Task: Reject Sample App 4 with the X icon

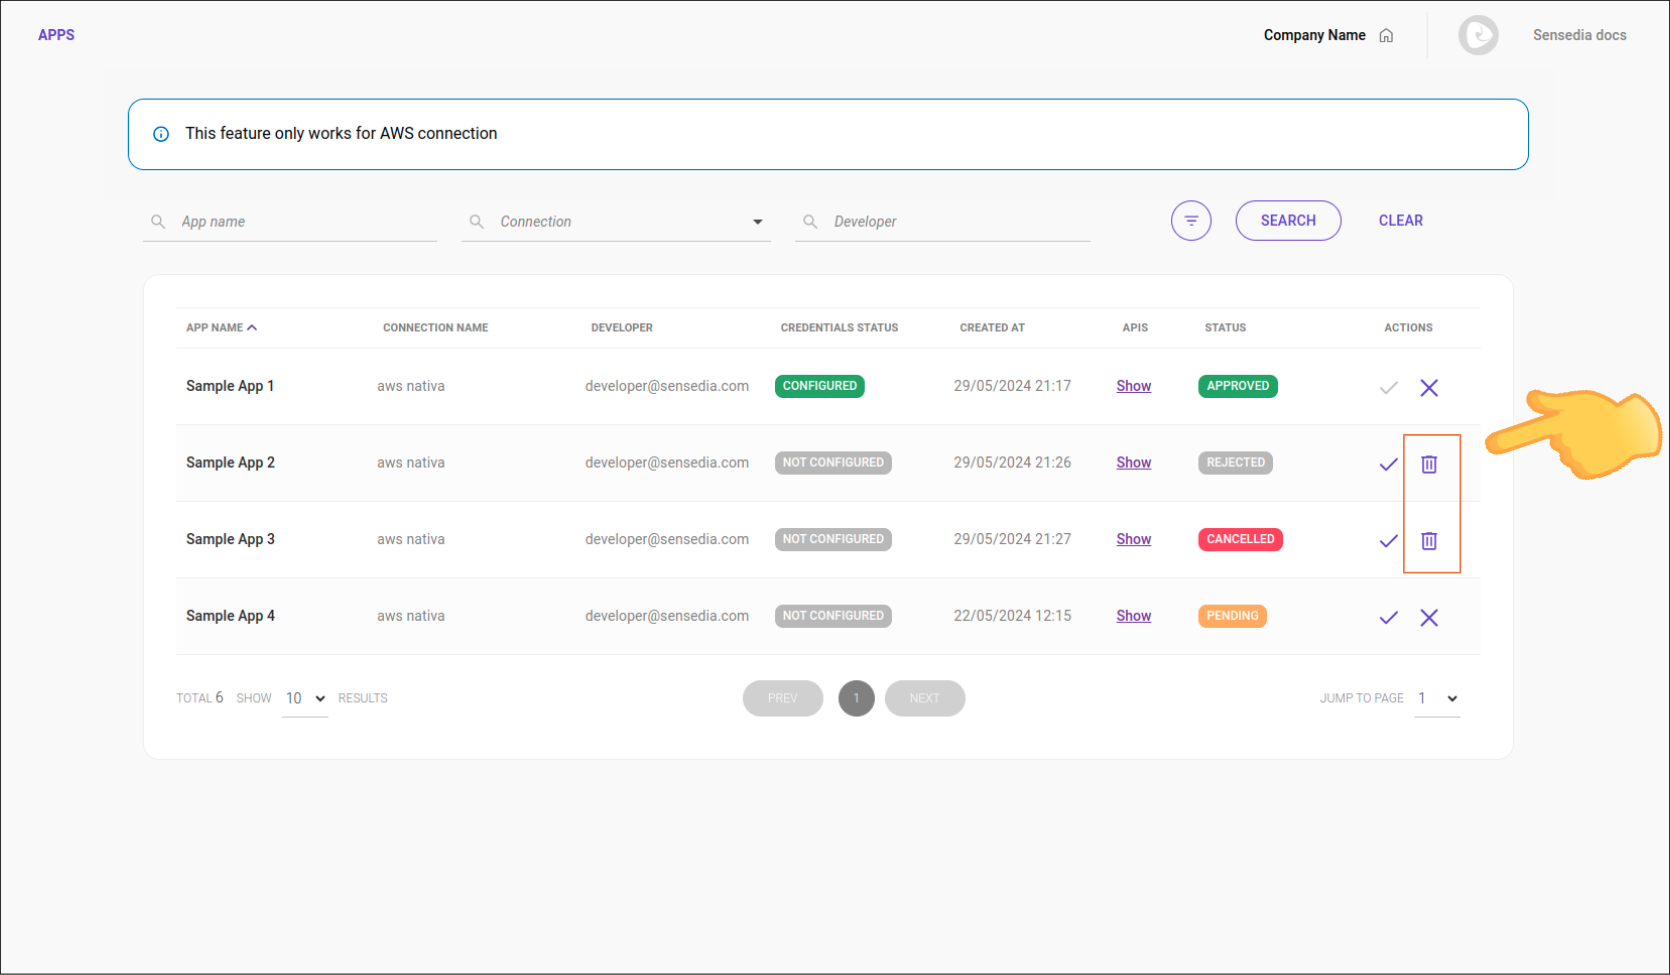Action: click(x=1429, y=617)
